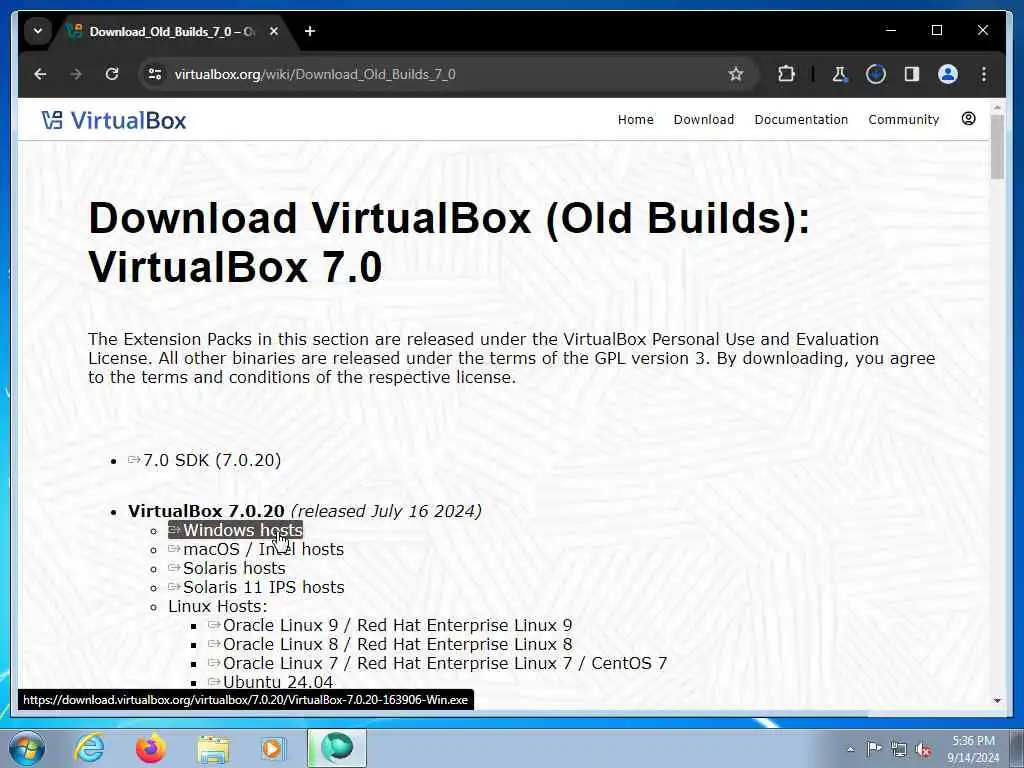Open a new tab with the plus button

tap(310, 31)
